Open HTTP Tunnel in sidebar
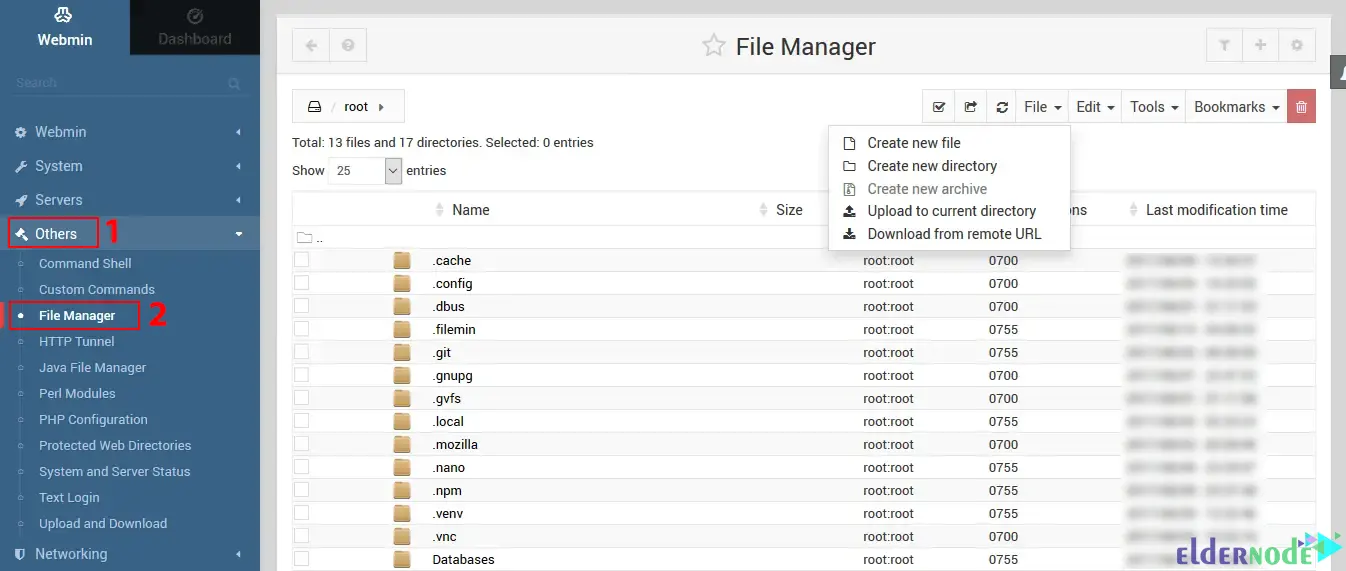Image resolution: width=1346 pixels, height=571 pixels. pos(77,342)
